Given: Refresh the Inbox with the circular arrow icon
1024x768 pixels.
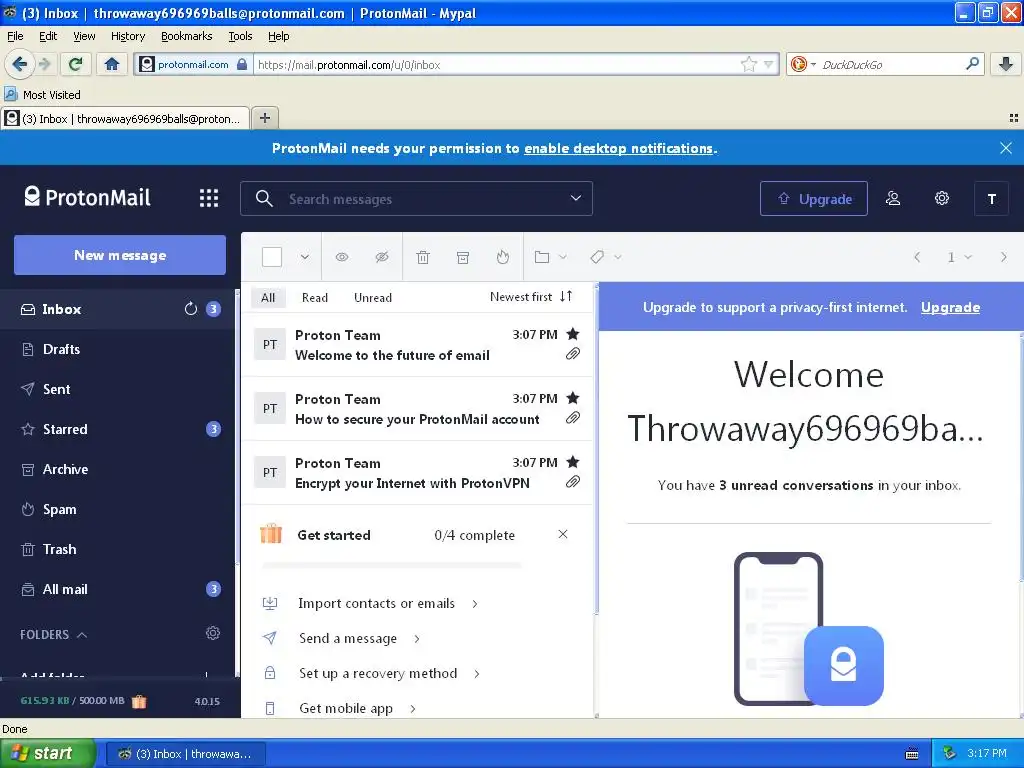Looking at the screenshot, I should click(x=191, y=309).
